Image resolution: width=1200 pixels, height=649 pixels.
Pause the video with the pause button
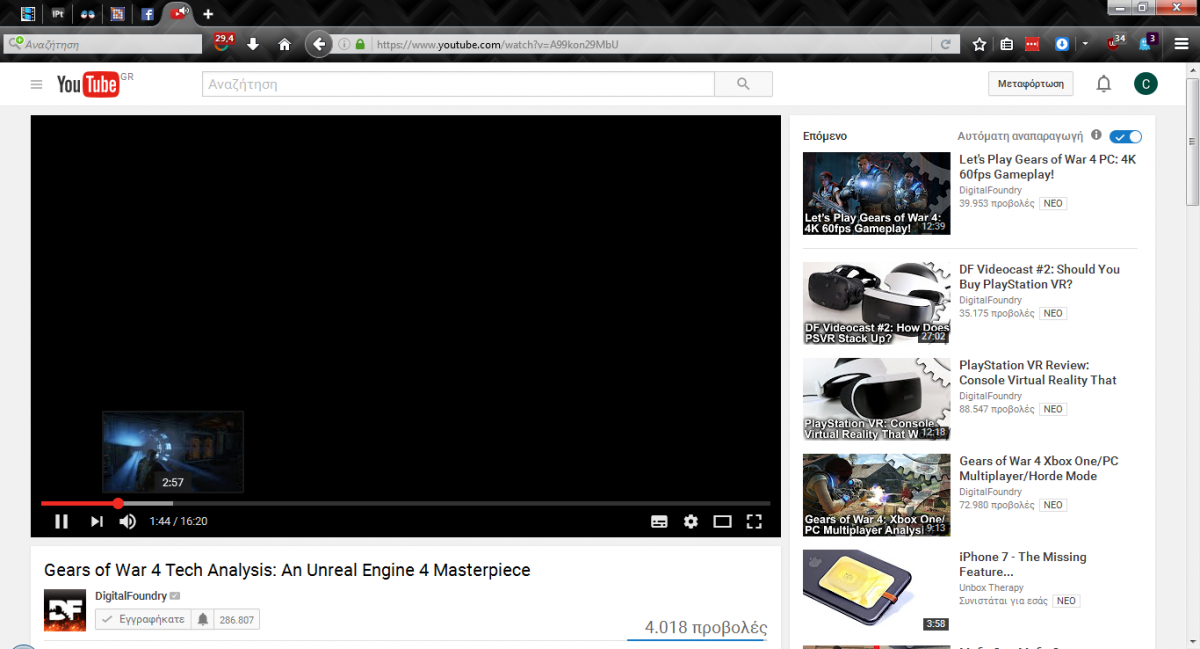61,521
